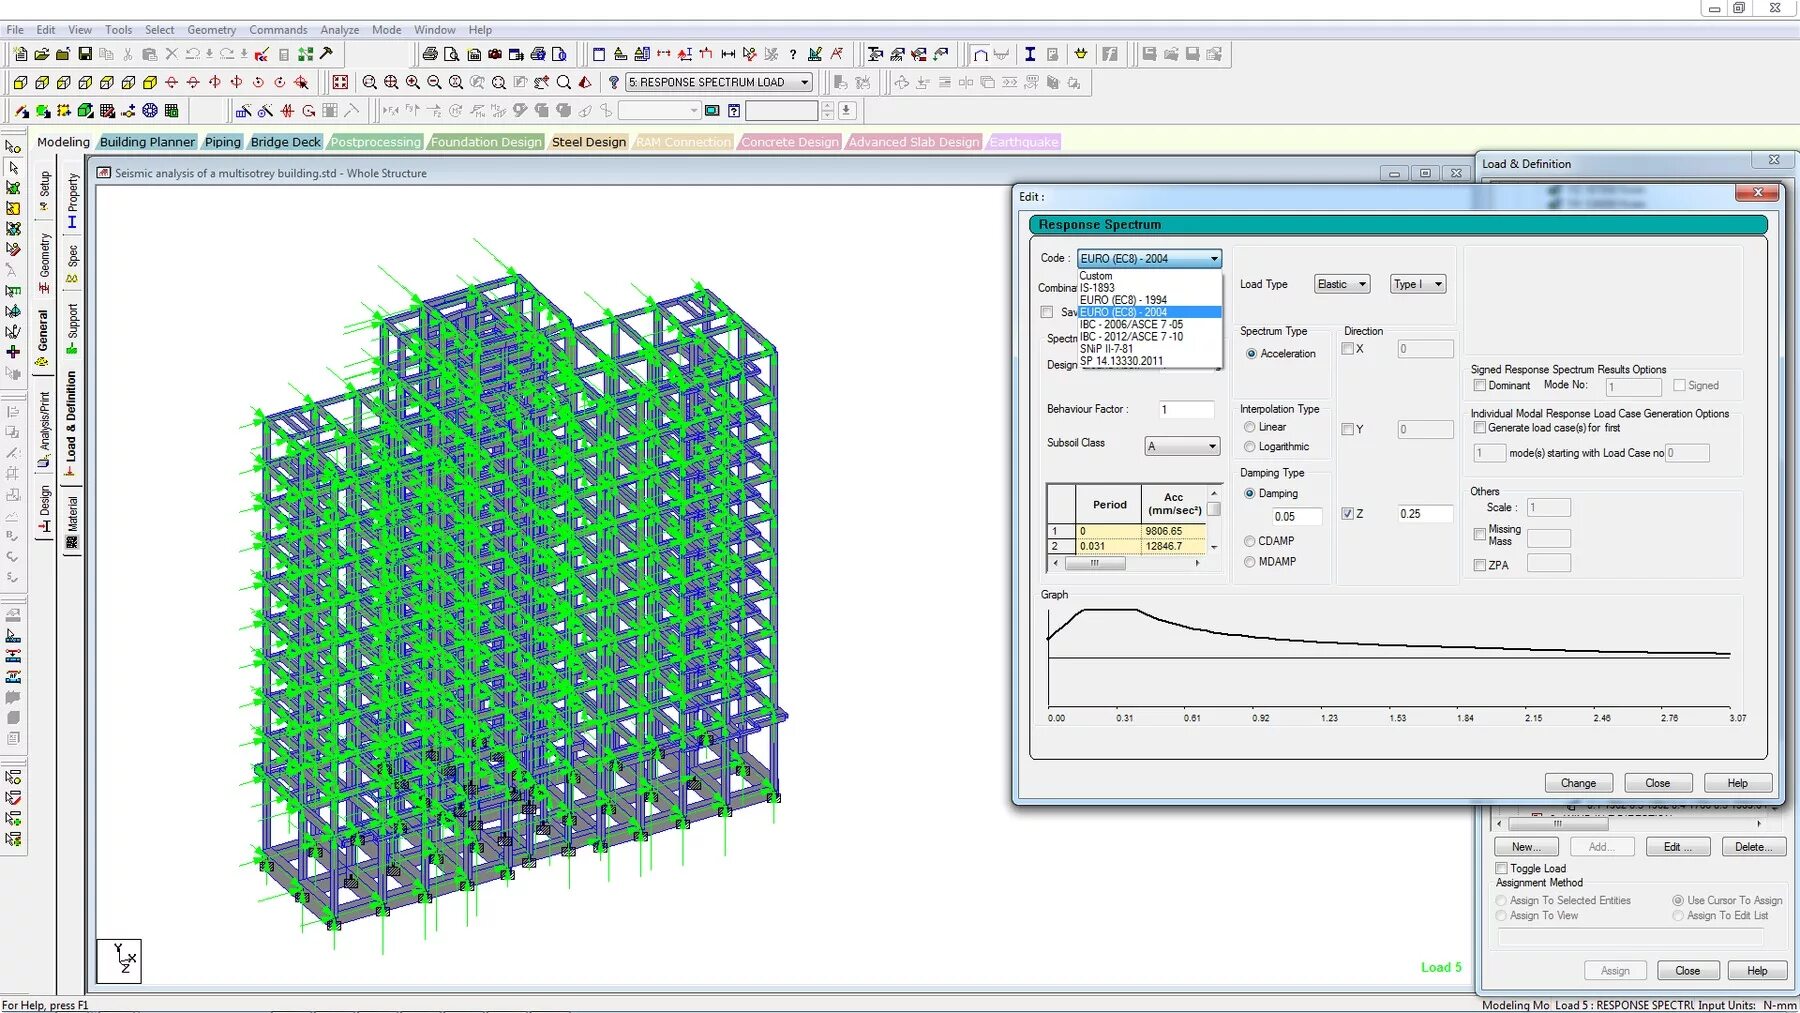Viewport: 1800px width, 1013px height.
Task: Enable the Missing Mass checkbox
Action: [1480, 535]
